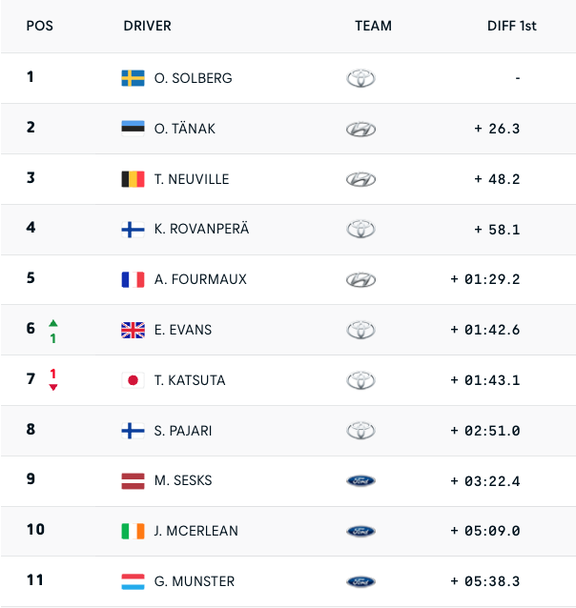Click the DIFF 1st column header
Image resolution: width=576 pixels, height=608 pixels.
512,26
